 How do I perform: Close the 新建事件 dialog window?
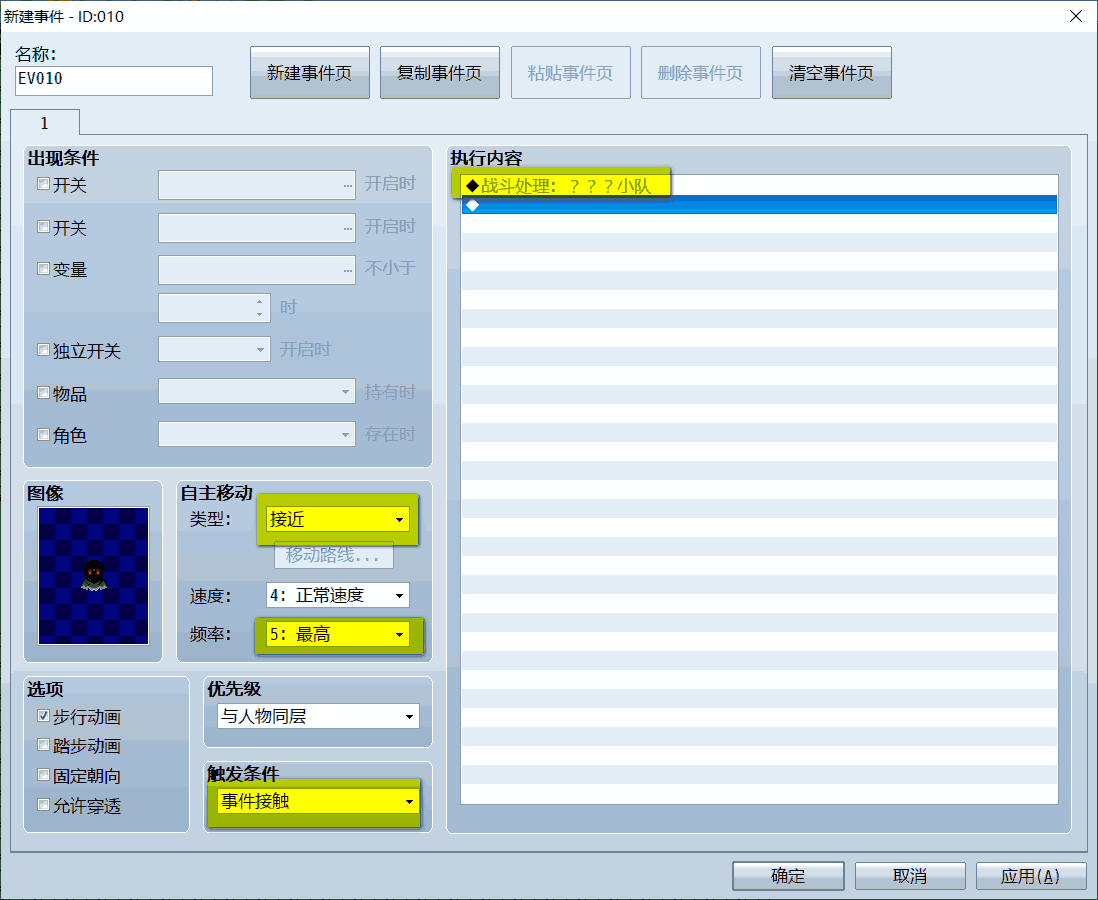coord(1076,15)
